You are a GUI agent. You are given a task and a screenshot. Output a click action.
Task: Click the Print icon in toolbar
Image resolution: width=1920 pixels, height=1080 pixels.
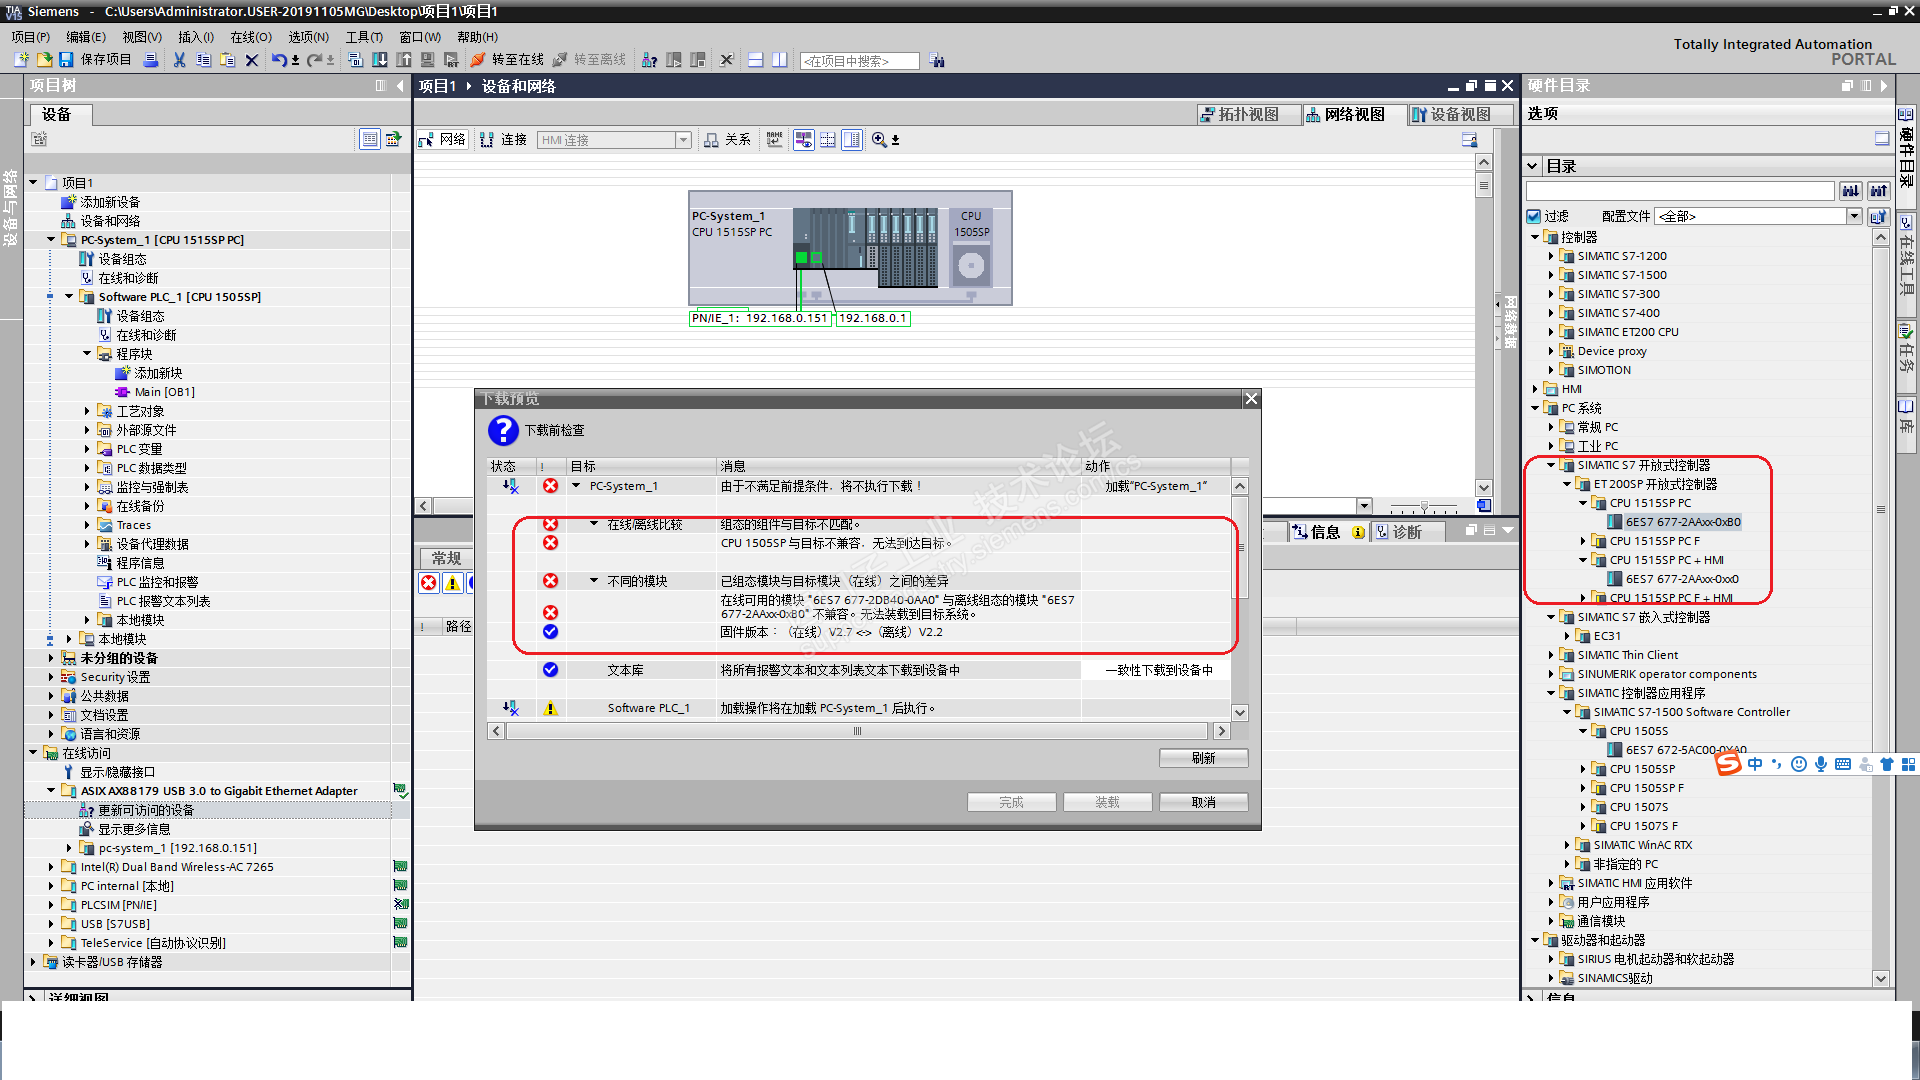[151, 60]
